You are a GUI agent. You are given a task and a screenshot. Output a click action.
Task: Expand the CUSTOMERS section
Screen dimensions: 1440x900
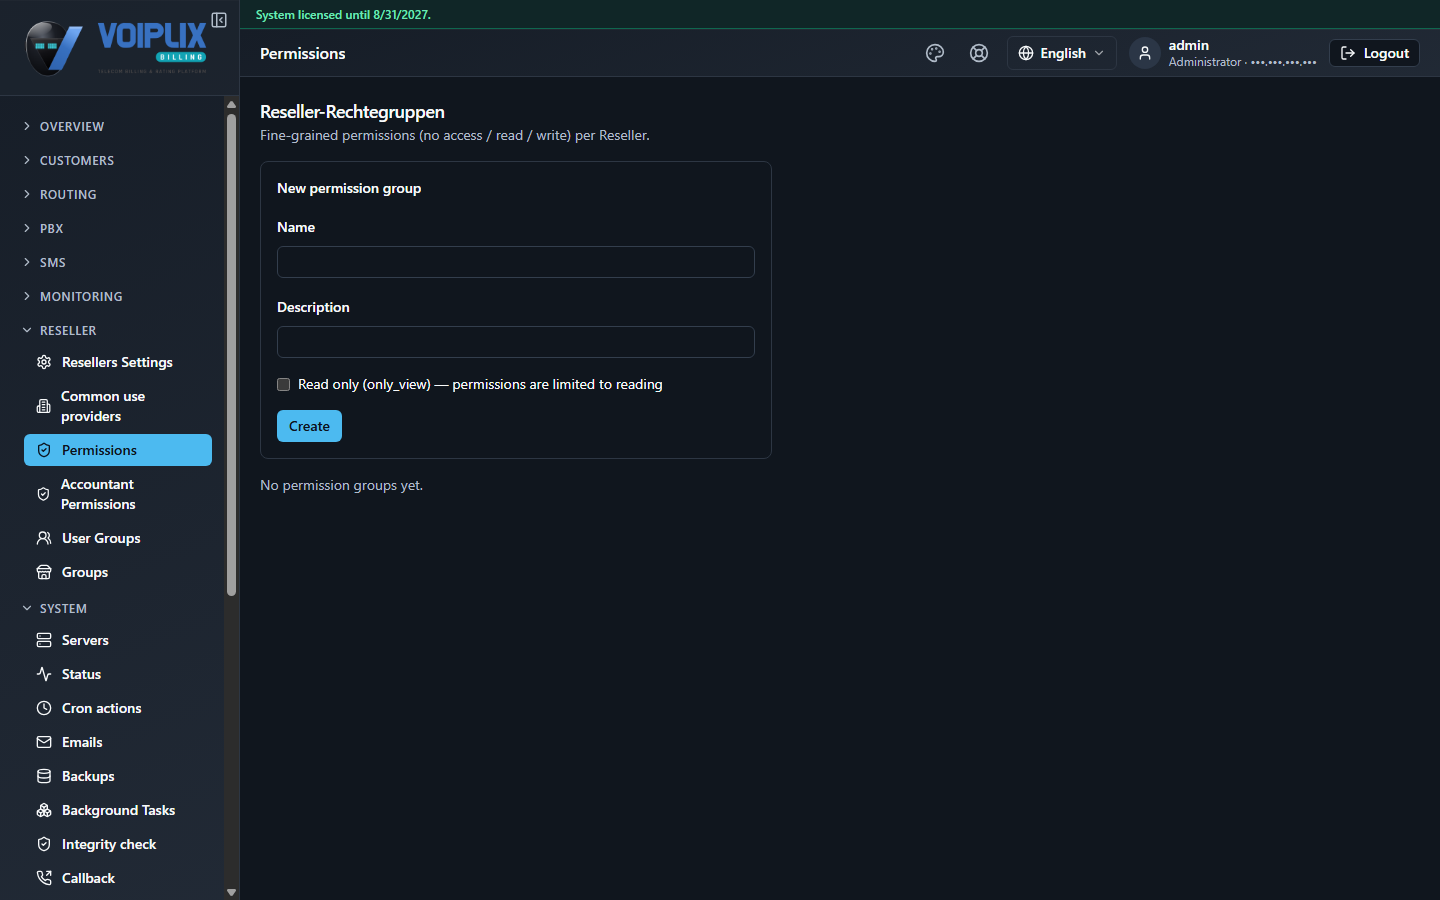click(118, 160)
